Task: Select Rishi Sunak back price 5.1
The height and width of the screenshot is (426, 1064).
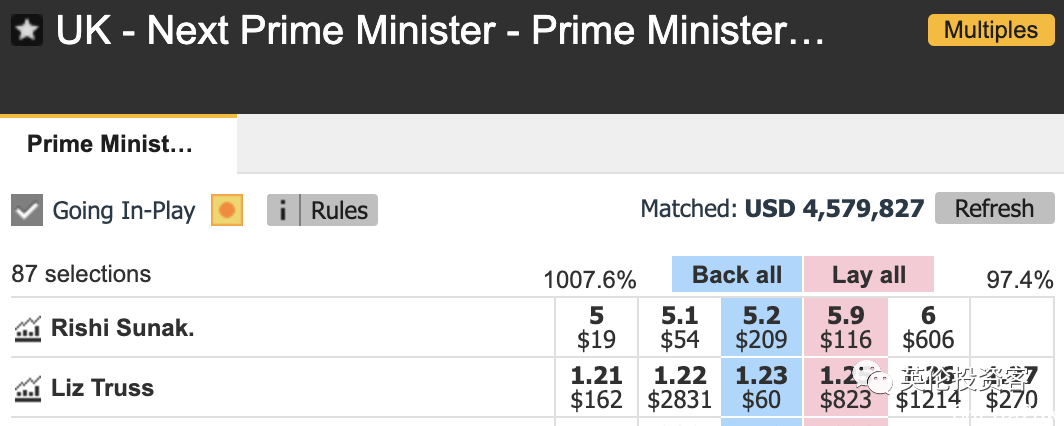Action: [x=679, y=327]
